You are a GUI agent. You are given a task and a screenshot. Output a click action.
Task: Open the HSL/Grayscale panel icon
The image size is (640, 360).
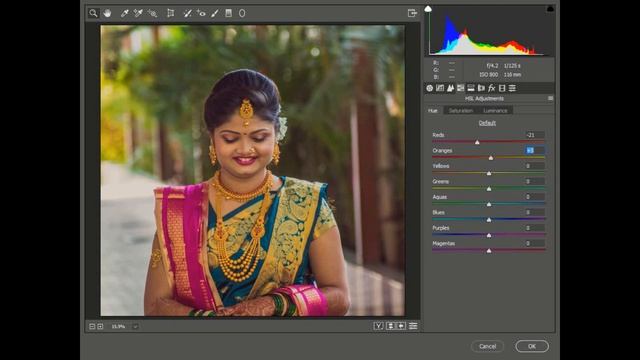[x=460, y=88]
